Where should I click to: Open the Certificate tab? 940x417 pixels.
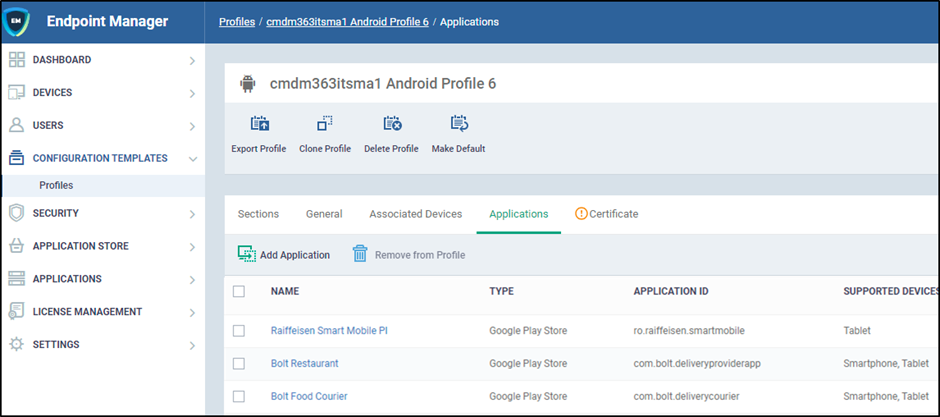(606, 214)
